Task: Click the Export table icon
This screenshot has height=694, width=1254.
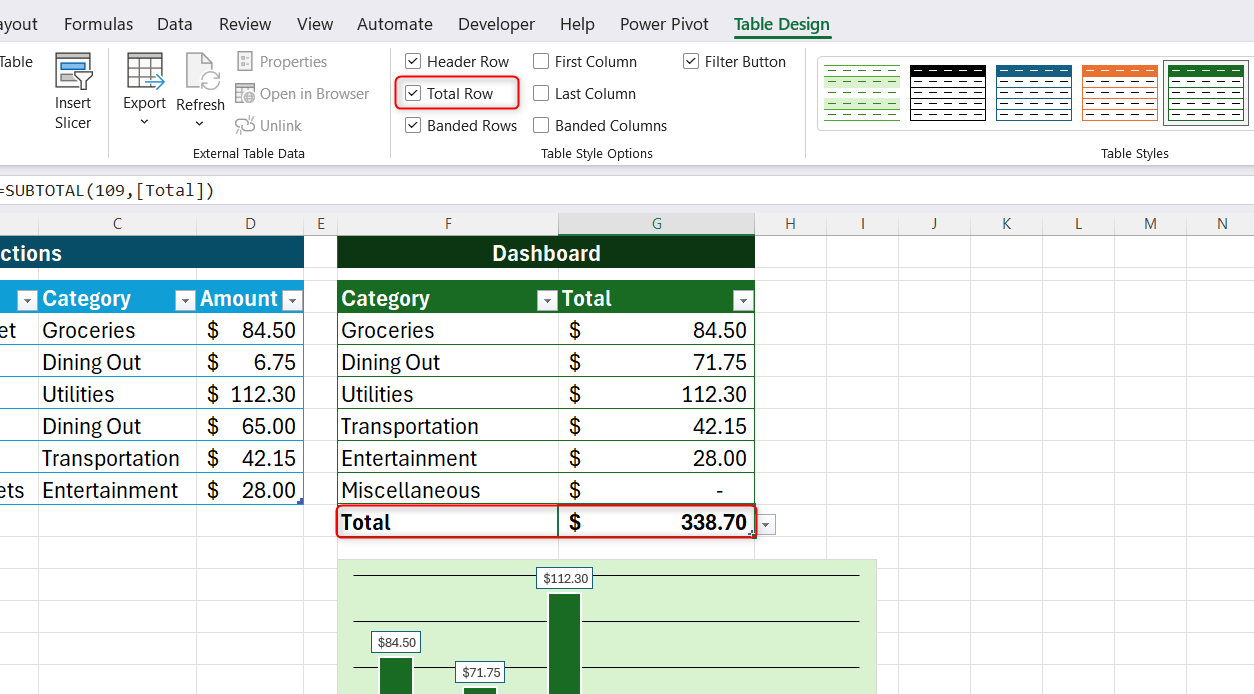Action: click(x=145, y=72)
